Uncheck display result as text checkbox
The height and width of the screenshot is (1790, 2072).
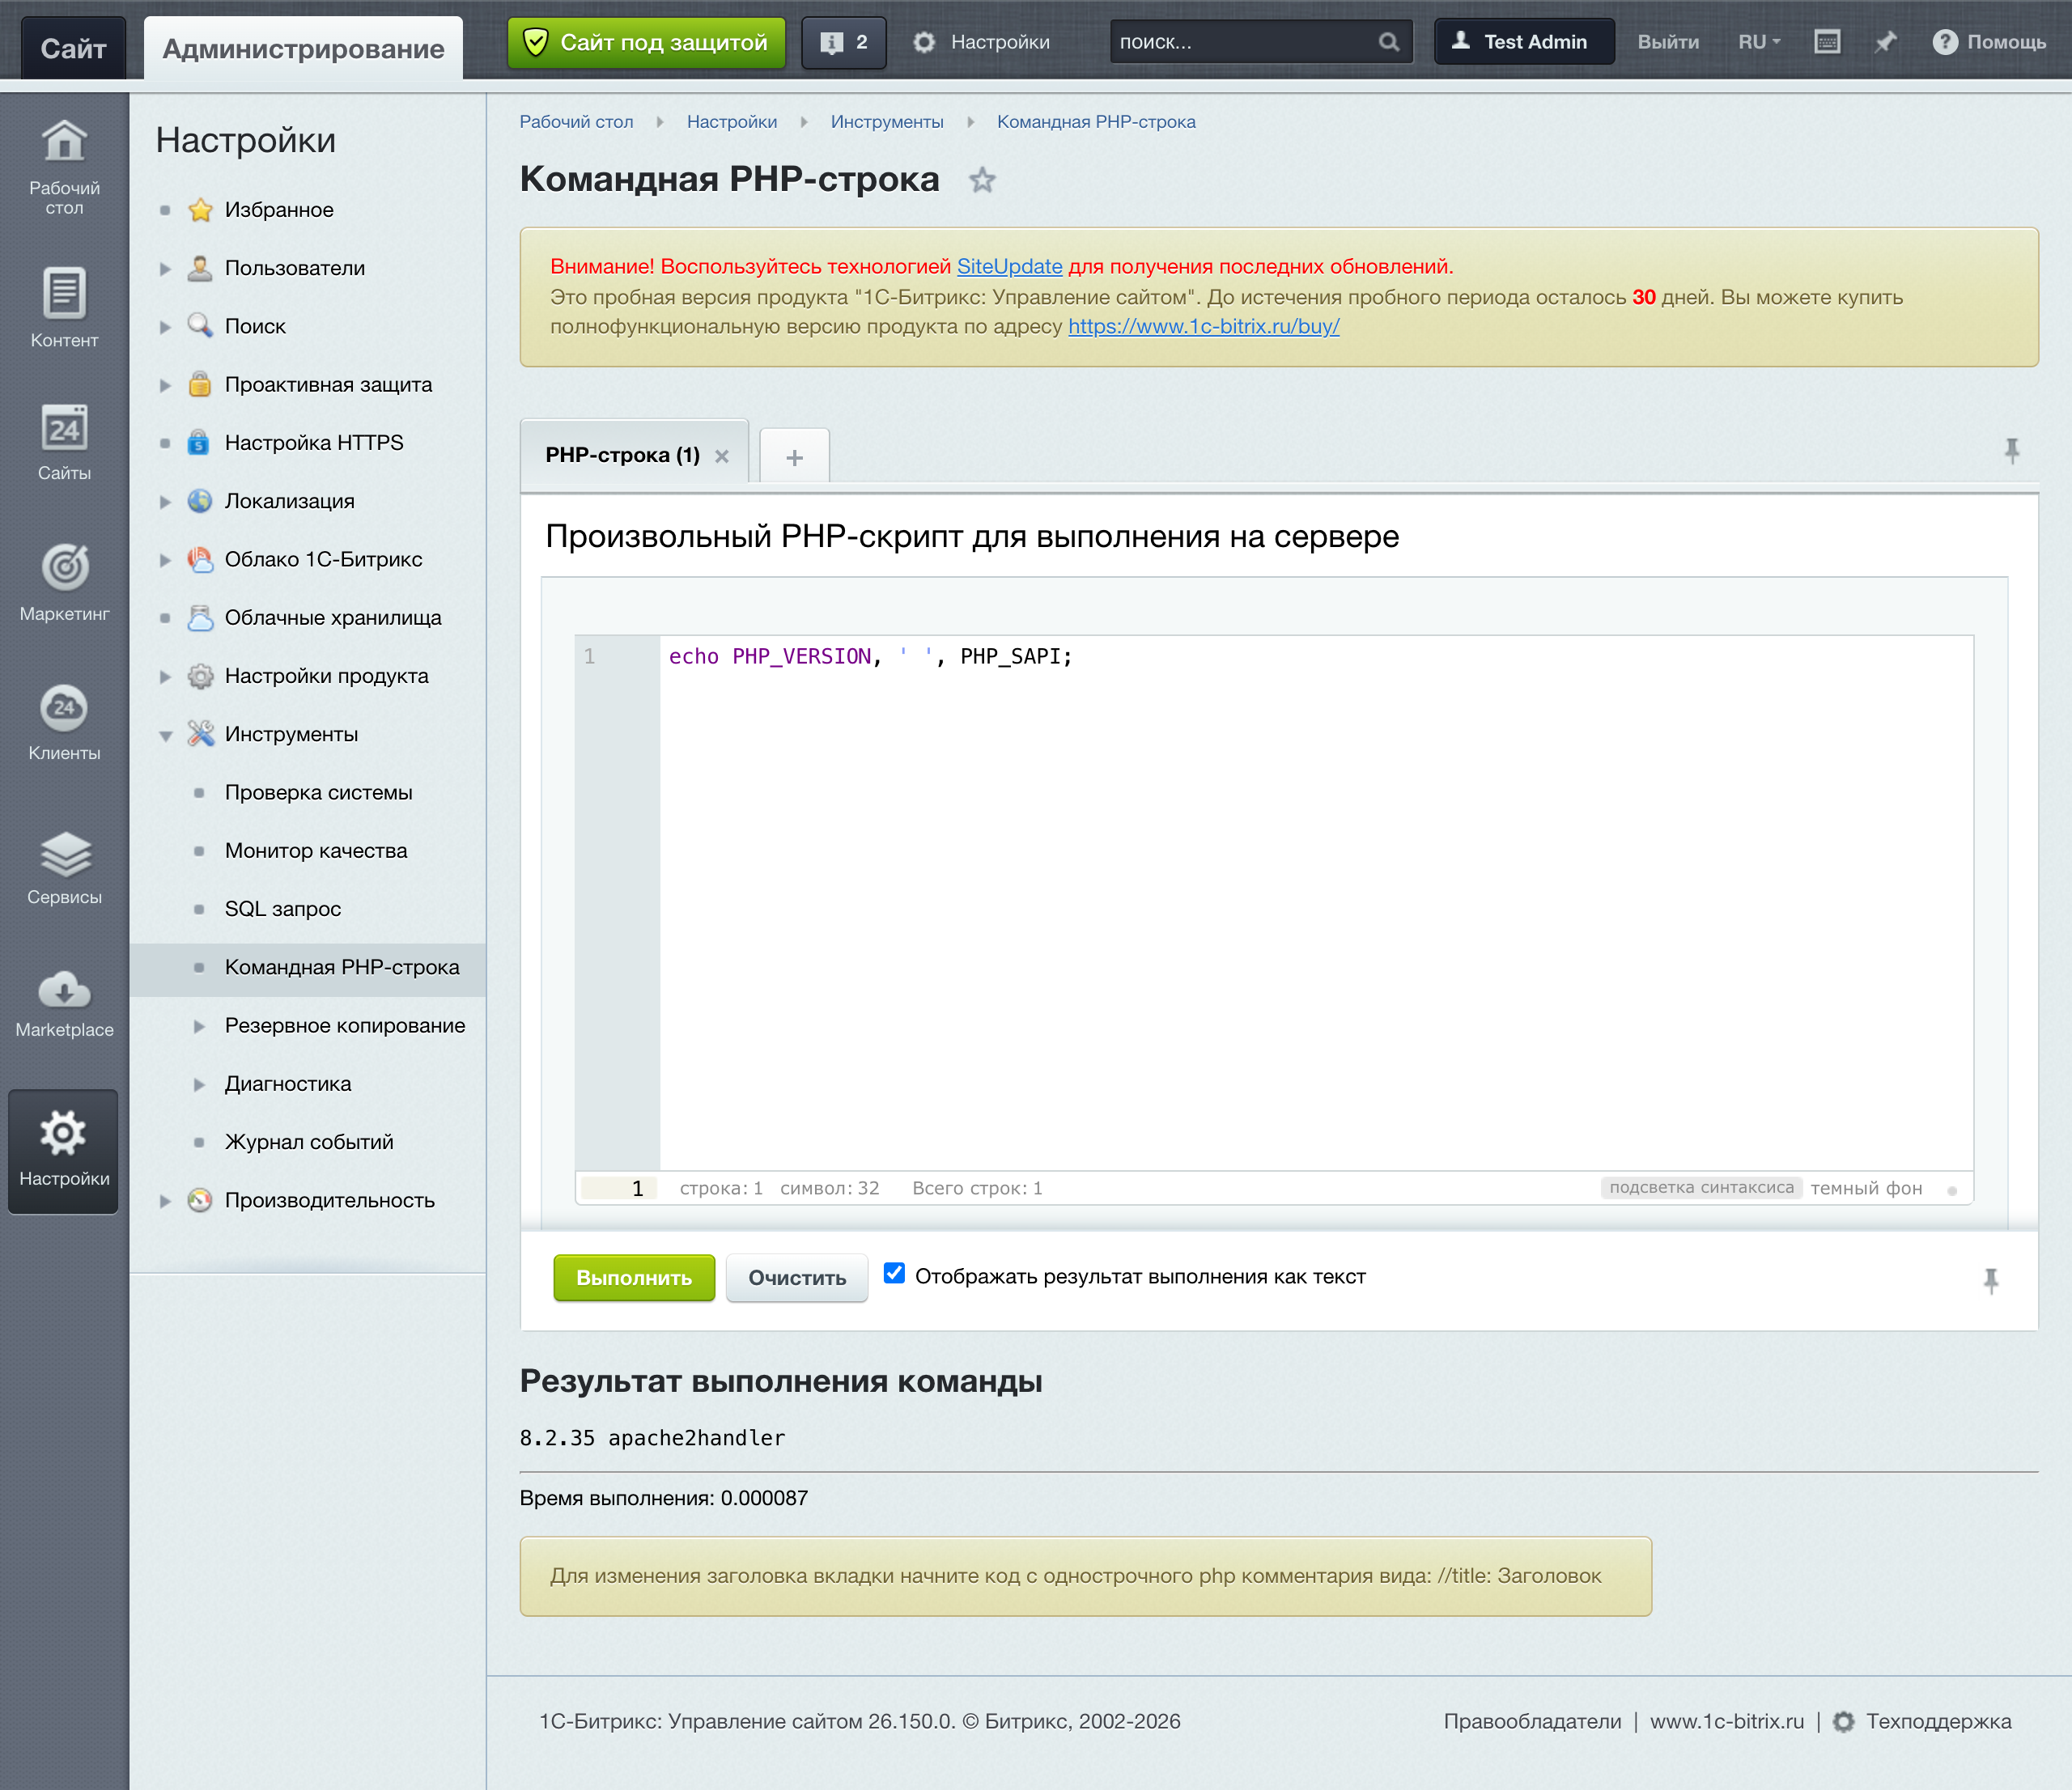894,1273
